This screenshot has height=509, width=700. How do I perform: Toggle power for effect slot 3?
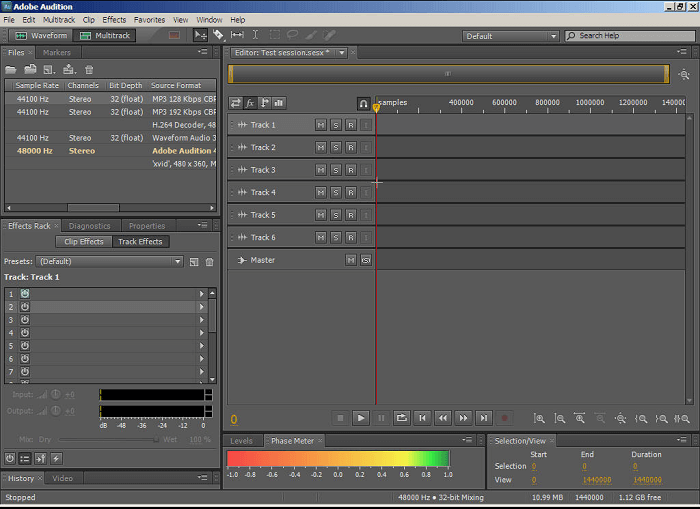tap(25, 320)
